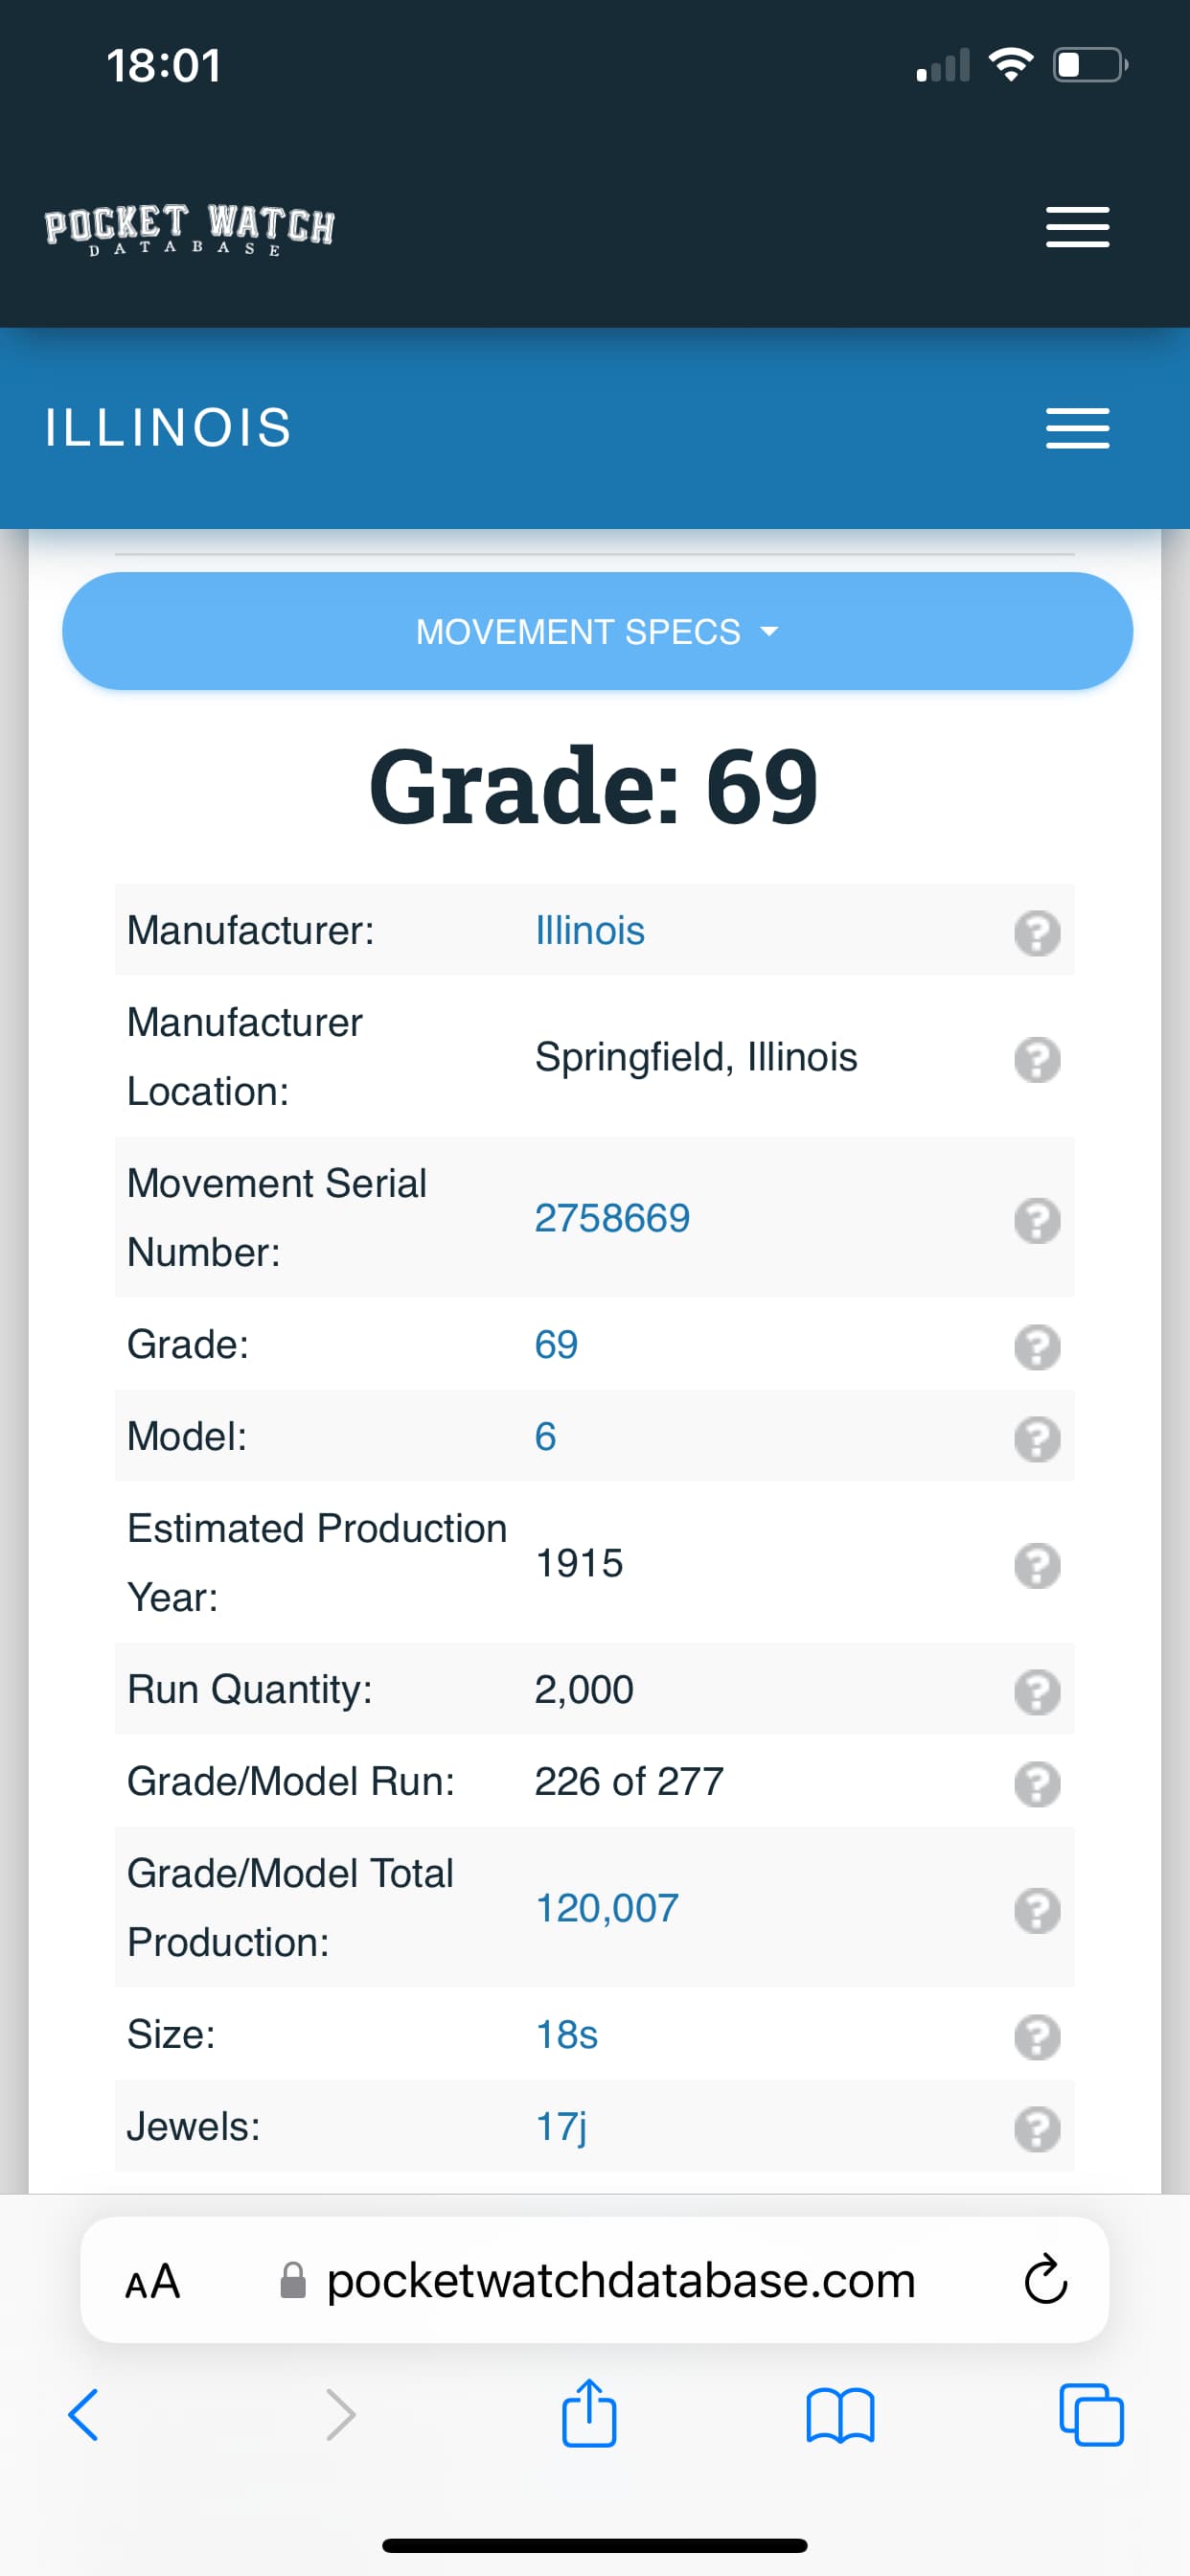The image size is (1190, 2576).
Task: Show help for the Model row
Action: pos(1037,1439)
